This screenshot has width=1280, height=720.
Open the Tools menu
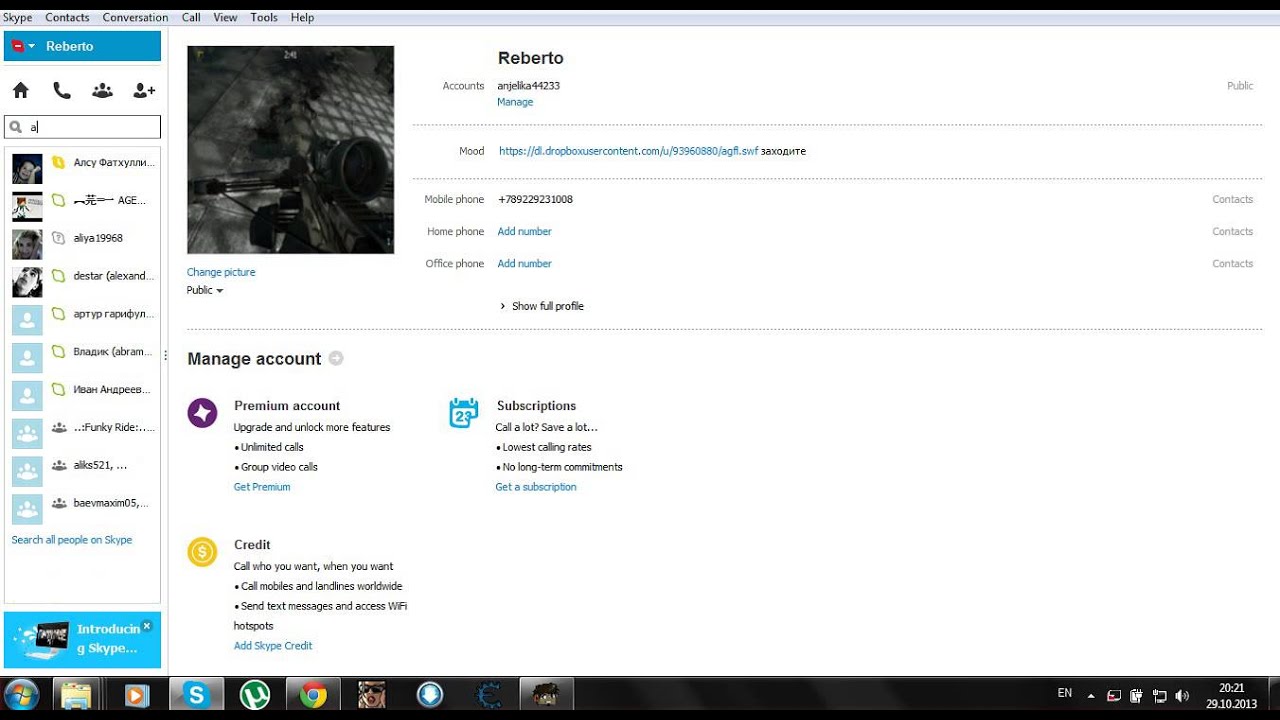(264, 17)
